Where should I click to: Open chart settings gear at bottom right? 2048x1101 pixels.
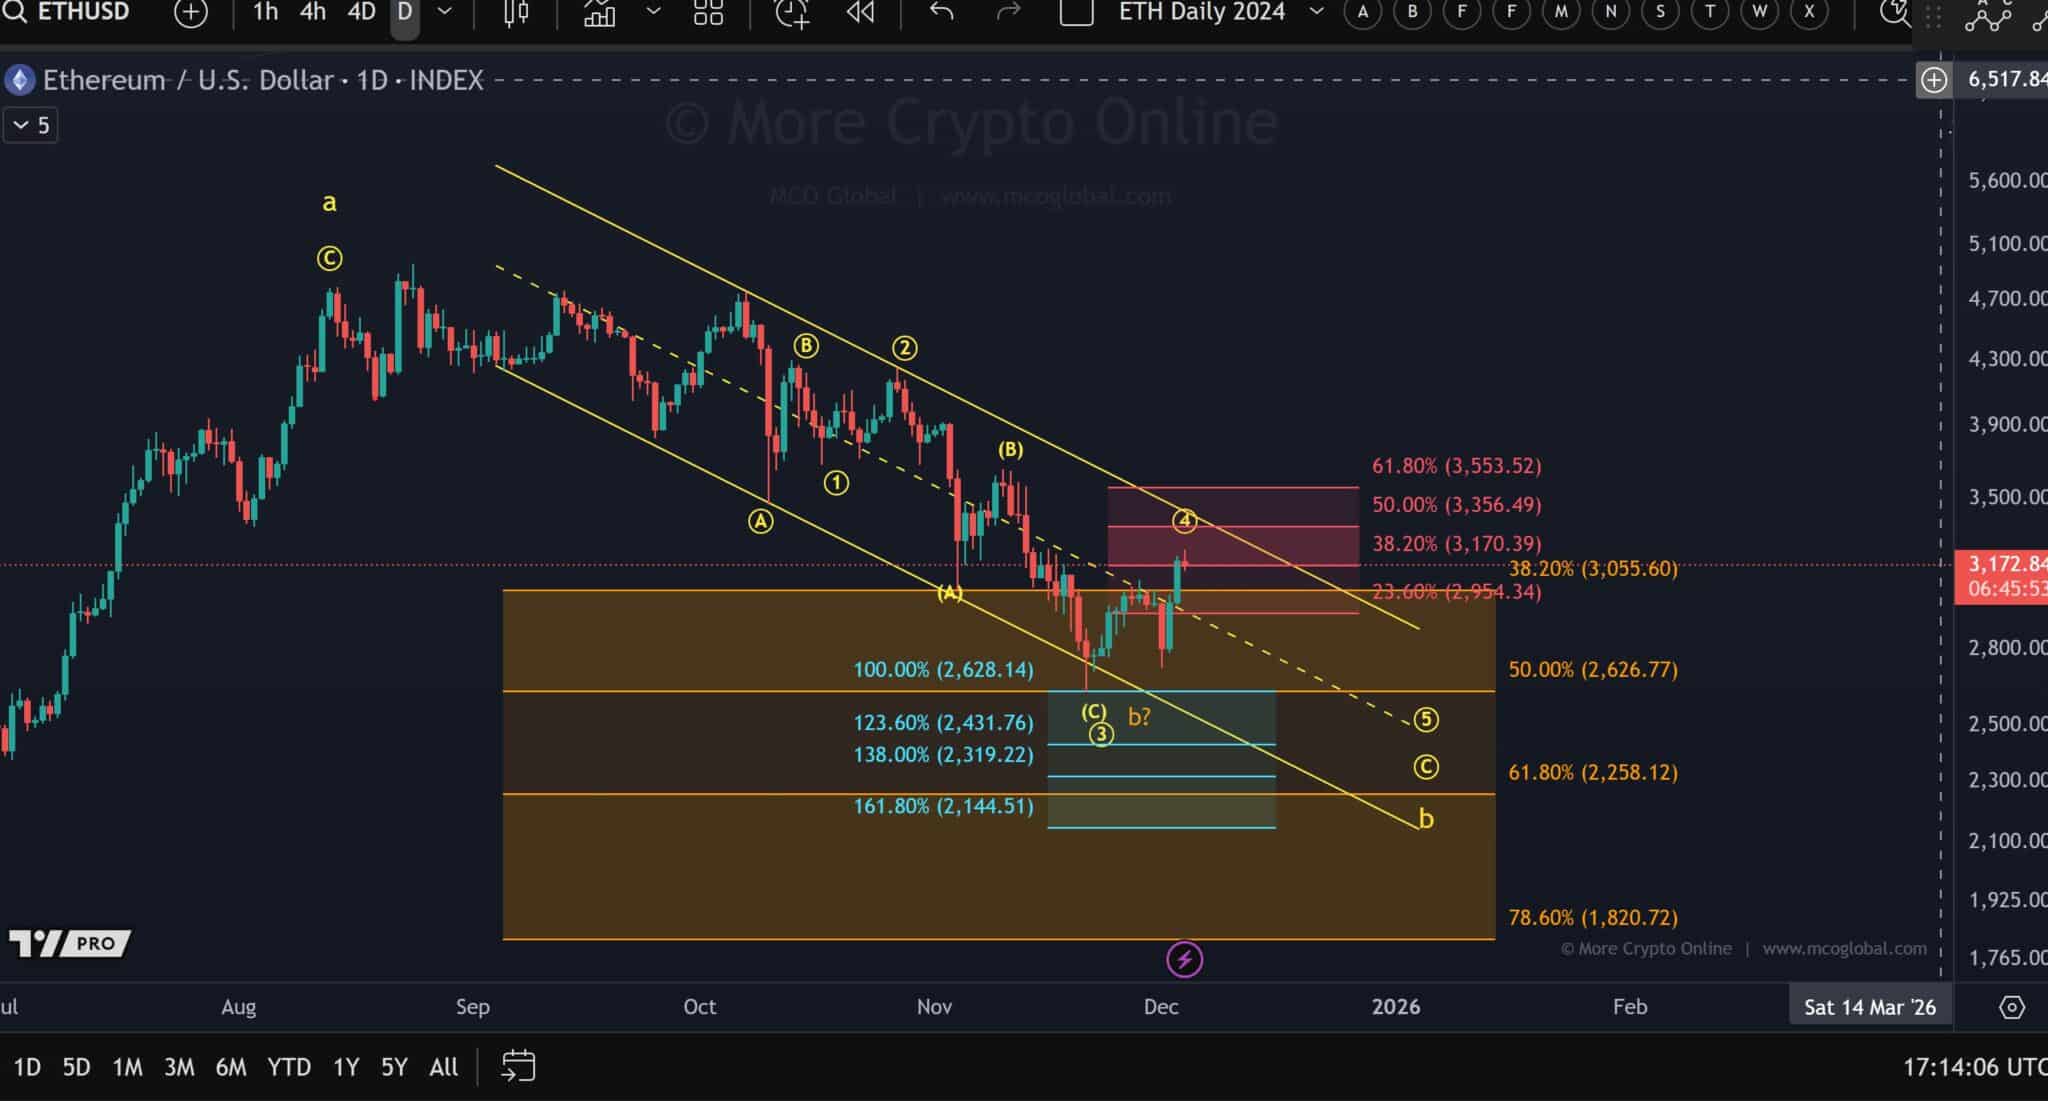(x=2012, y=1007)
